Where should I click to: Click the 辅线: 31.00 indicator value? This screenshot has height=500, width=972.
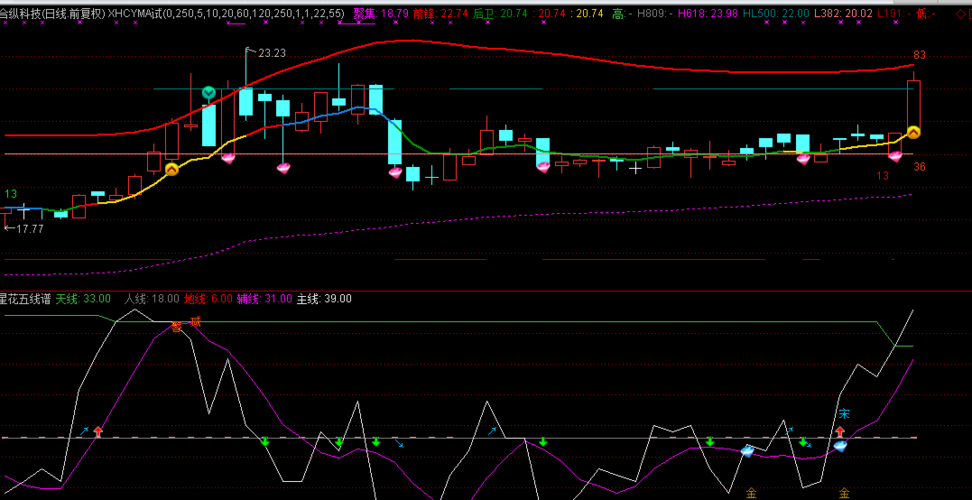[264, 299]
